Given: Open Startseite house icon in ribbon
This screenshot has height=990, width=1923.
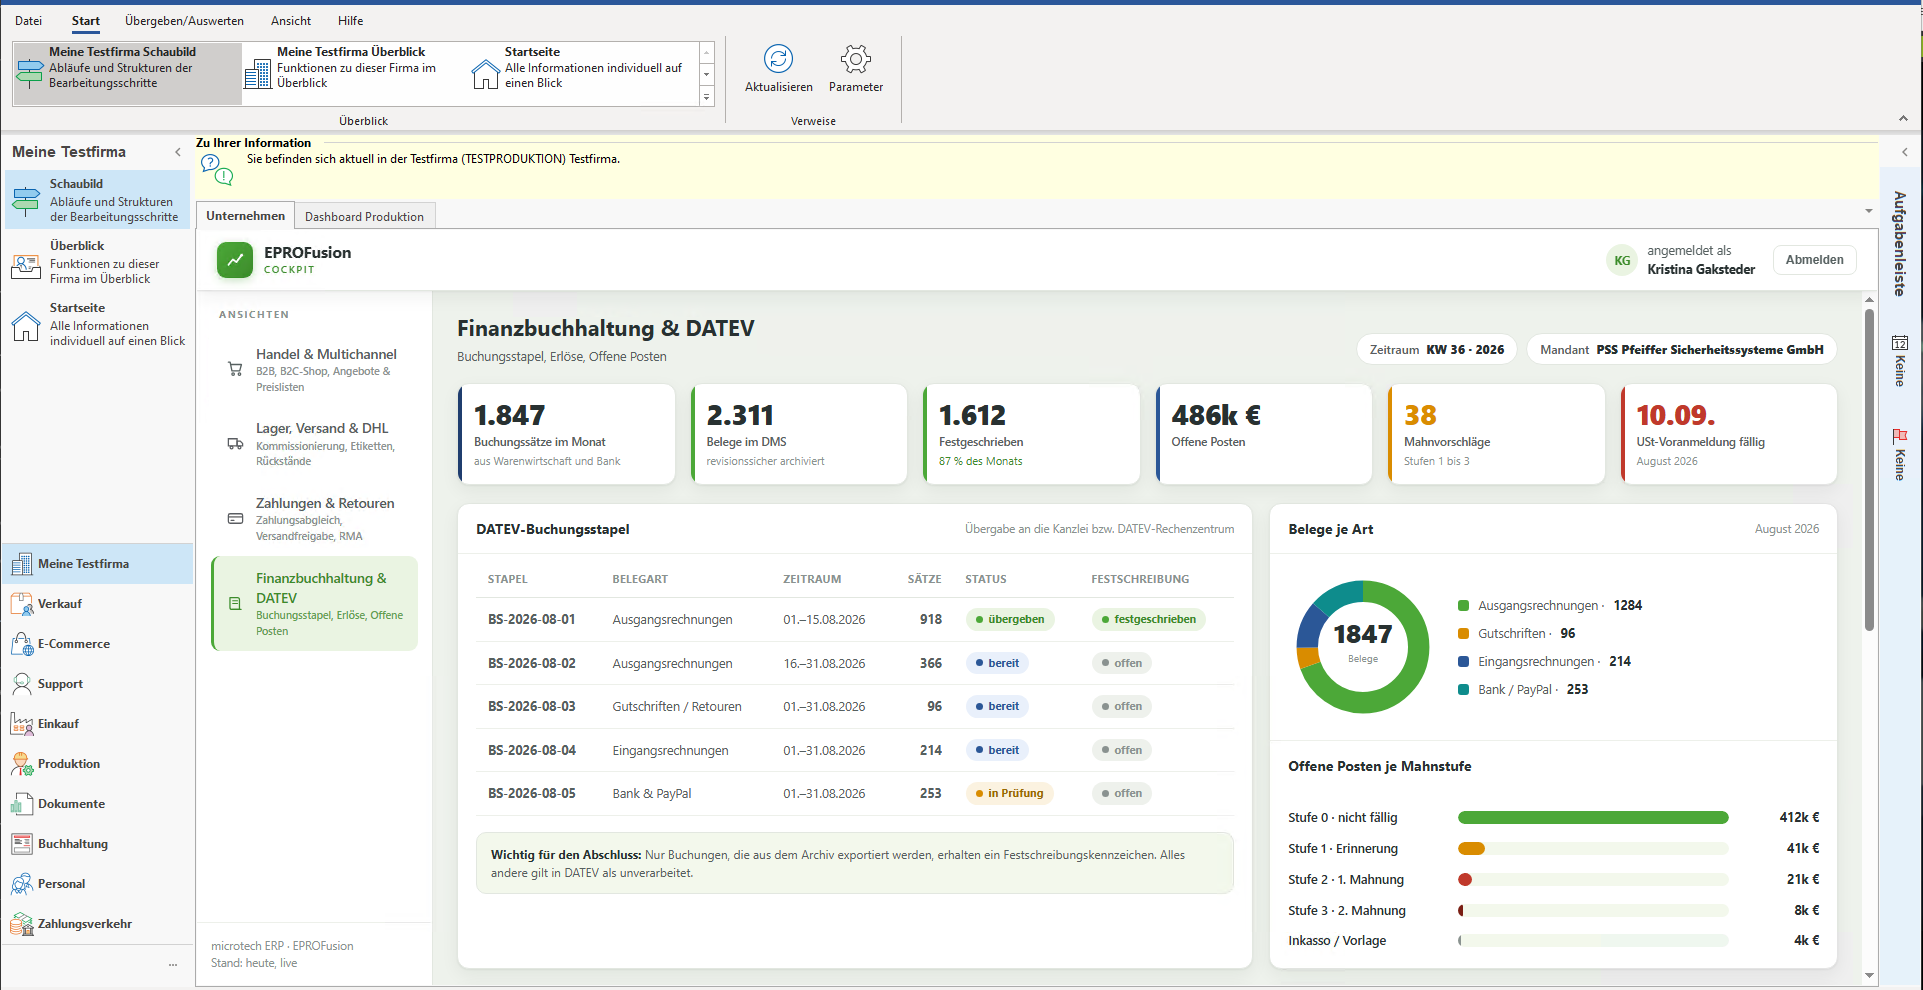Looking at the screenshot, I should coord(485,74).
